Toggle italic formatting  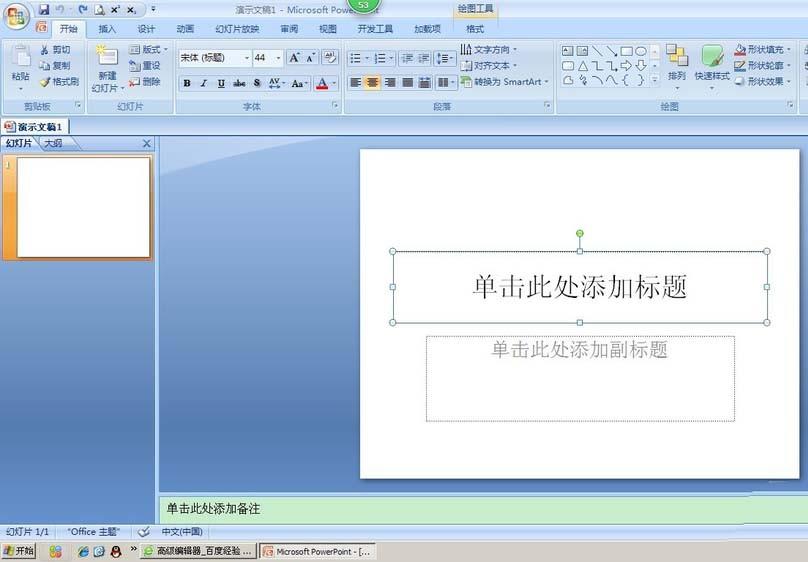point(204,84)
